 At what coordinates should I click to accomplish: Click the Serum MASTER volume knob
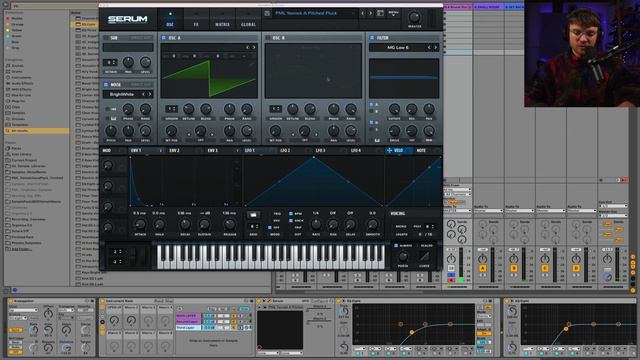tap(414, 17)
